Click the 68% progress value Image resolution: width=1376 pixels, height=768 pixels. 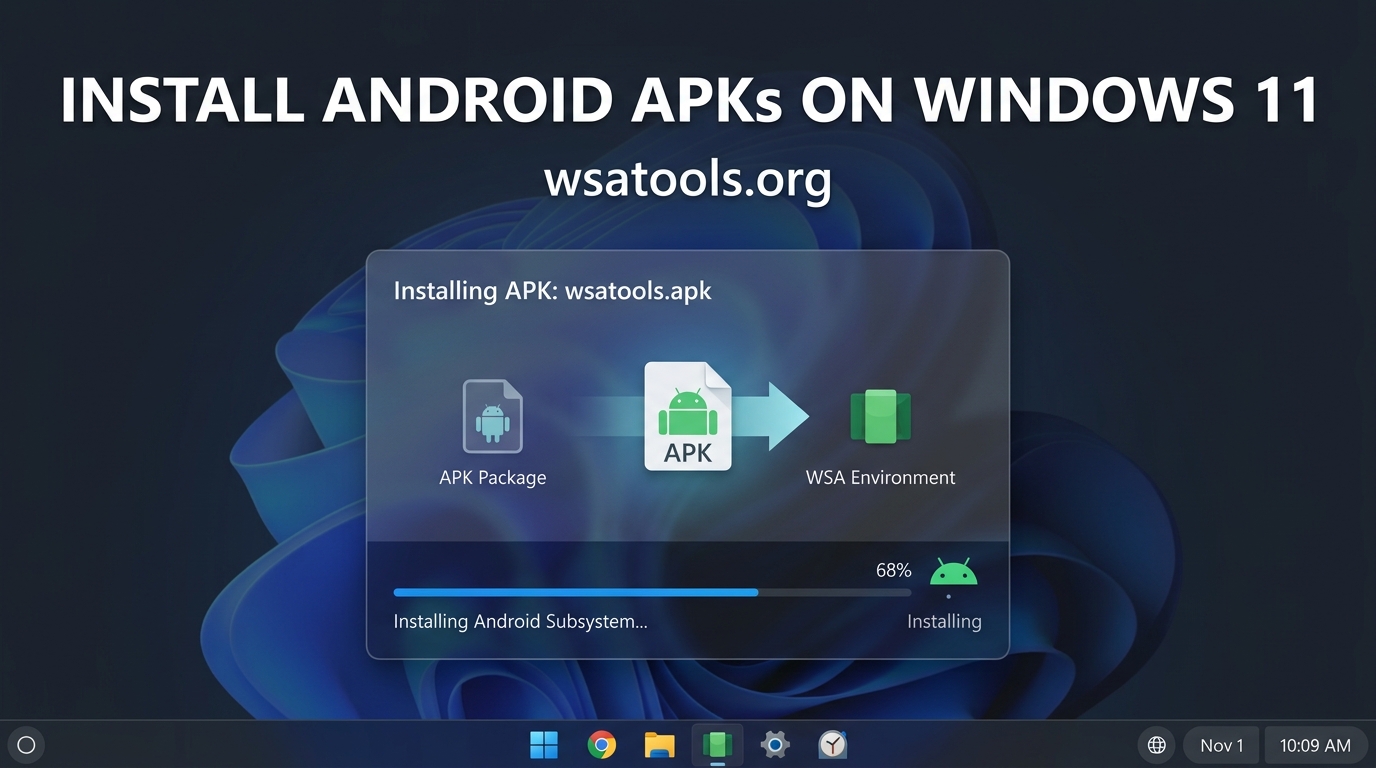893,570
